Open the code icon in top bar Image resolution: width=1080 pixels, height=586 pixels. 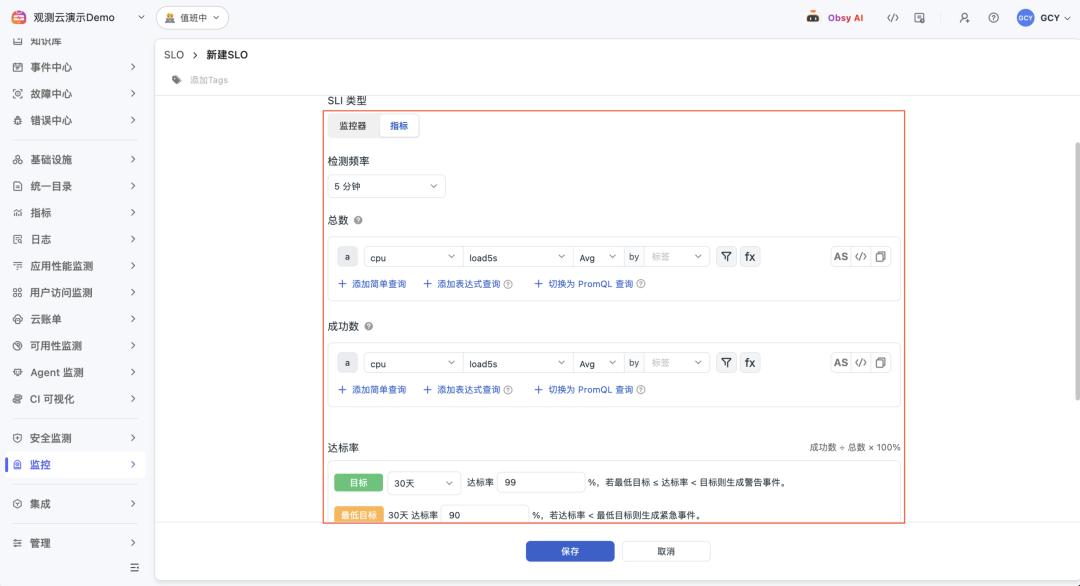pos(893,18)
